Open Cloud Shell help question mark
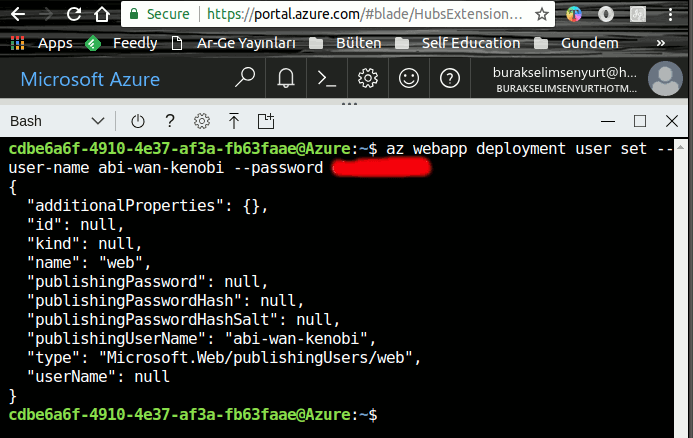Image resolution: width=693 pixels, height=438 pixels. tap(170, 121)
